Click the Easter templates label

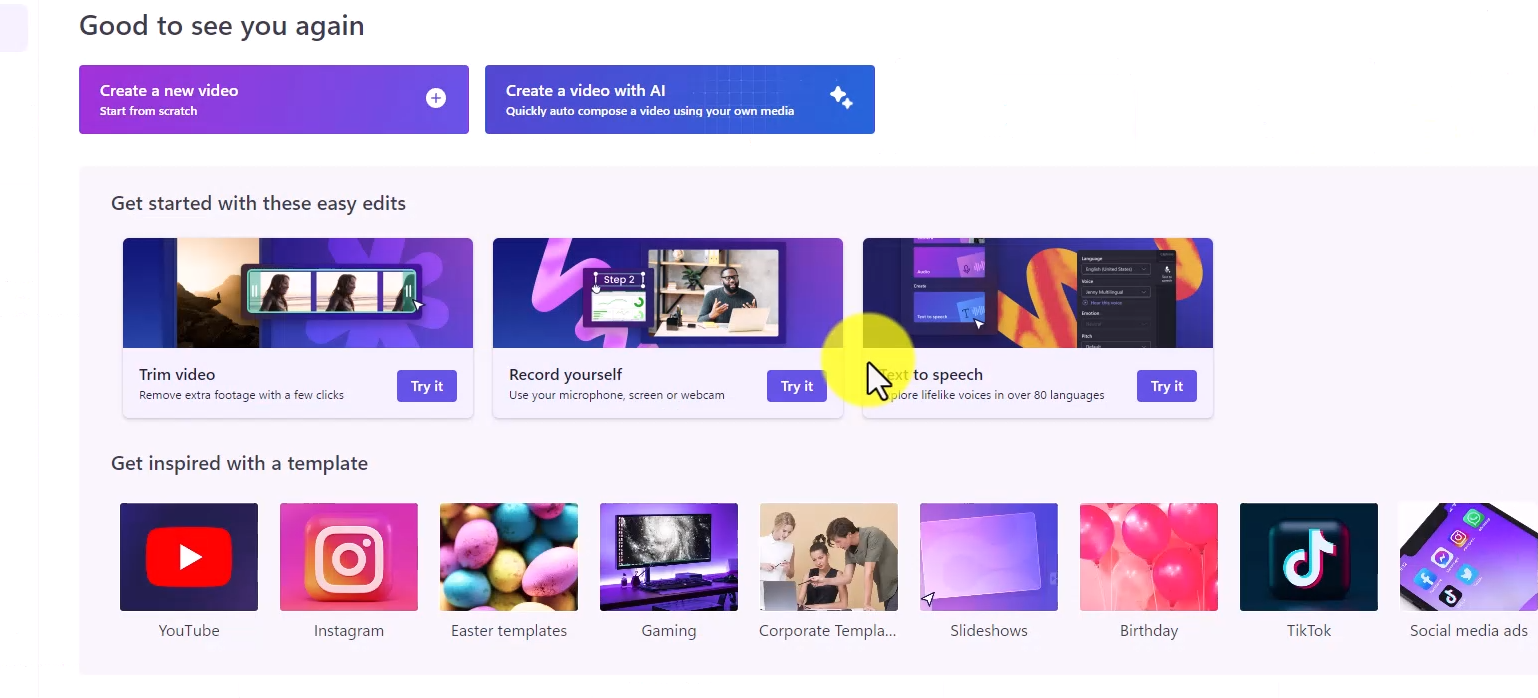pos(509,631)
